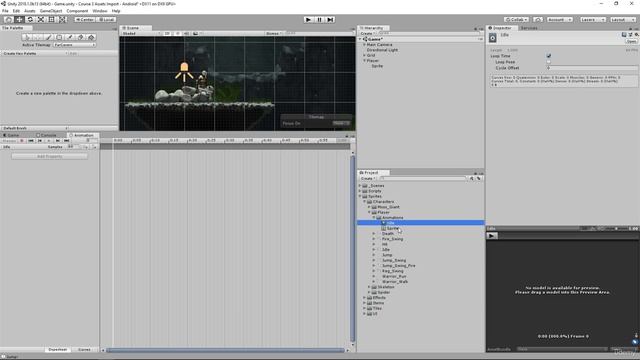This screenshot has width=640, height=360.
Task: Click the Project search by type icon
Action: coord(471,178)
